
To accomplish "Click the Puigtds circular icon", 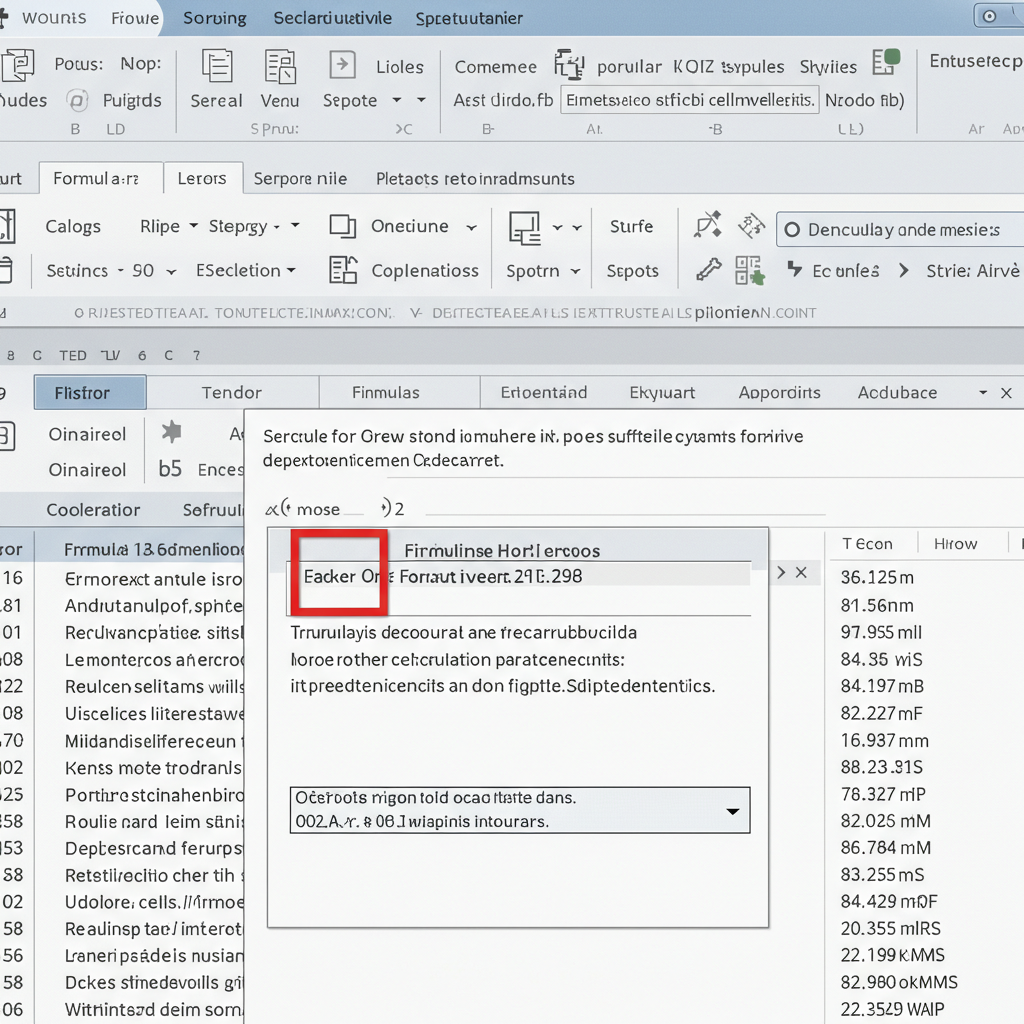I will point(77,101).
